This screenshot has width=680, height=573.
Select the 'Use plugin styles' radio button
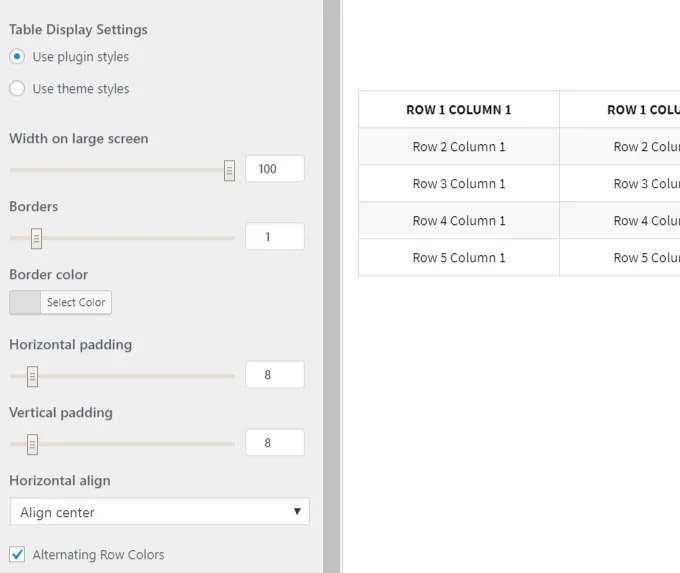tap(17, 57)
